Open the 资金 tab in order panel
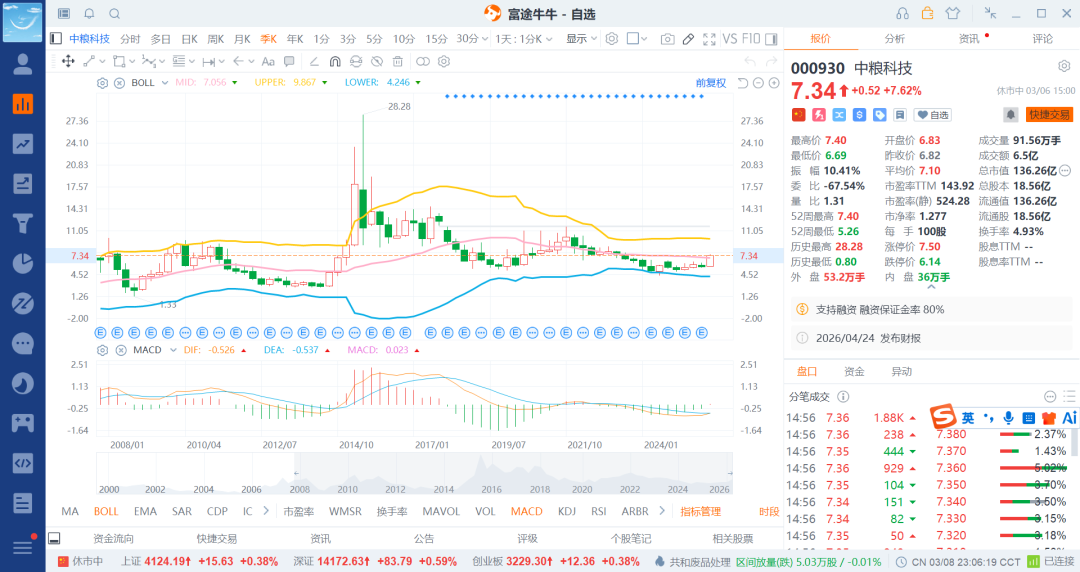 (x=854, y=371)
